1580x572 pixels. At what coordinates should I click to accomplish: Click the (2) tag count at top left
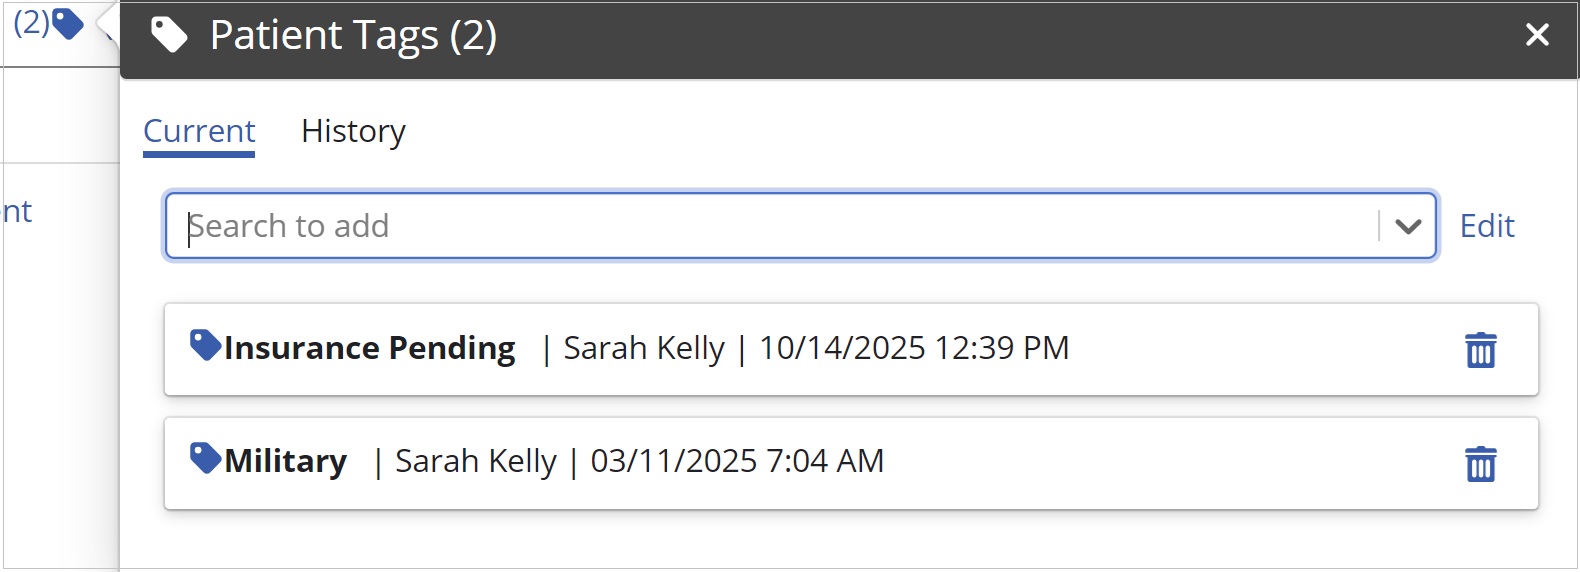tap(31, 22)
